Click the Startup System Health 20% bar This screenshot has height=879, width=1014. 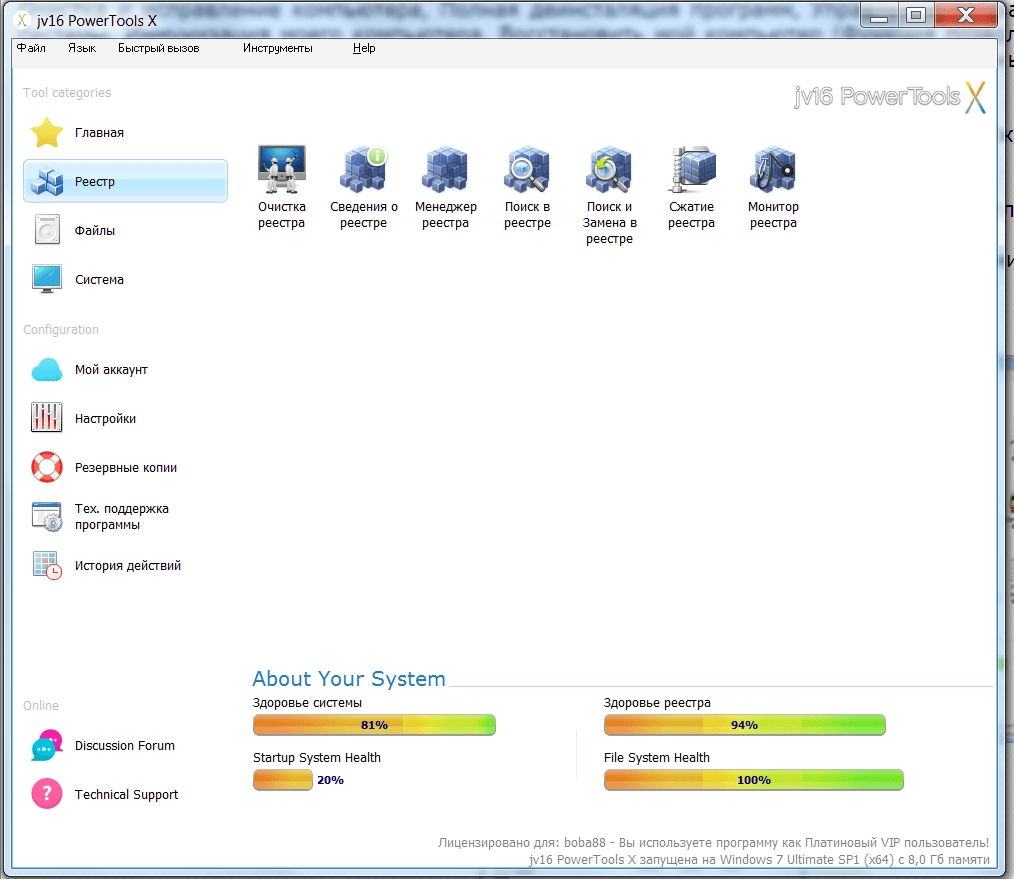pos(283,780)
